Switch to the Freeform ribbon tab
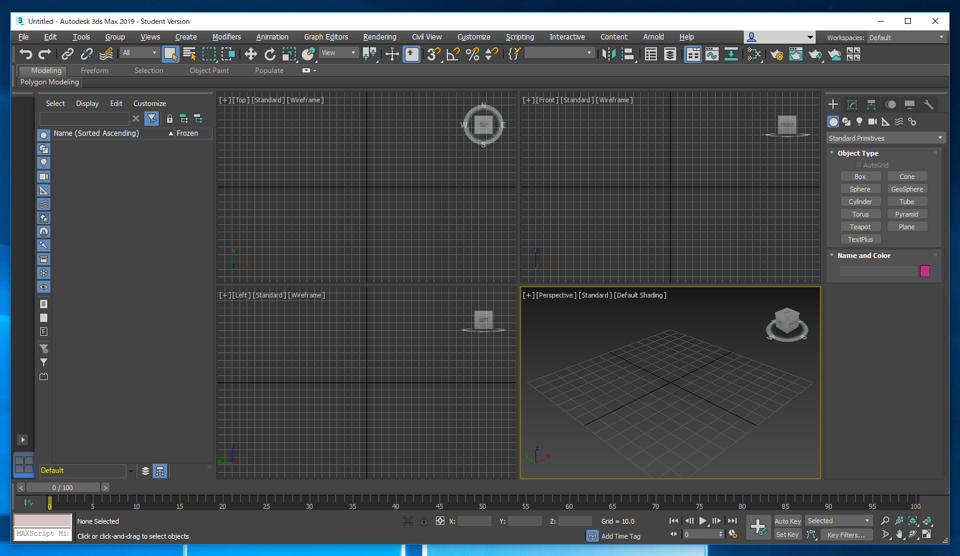Image resolution: width=960 pixels, height=556 pixels. pos(94,70)
